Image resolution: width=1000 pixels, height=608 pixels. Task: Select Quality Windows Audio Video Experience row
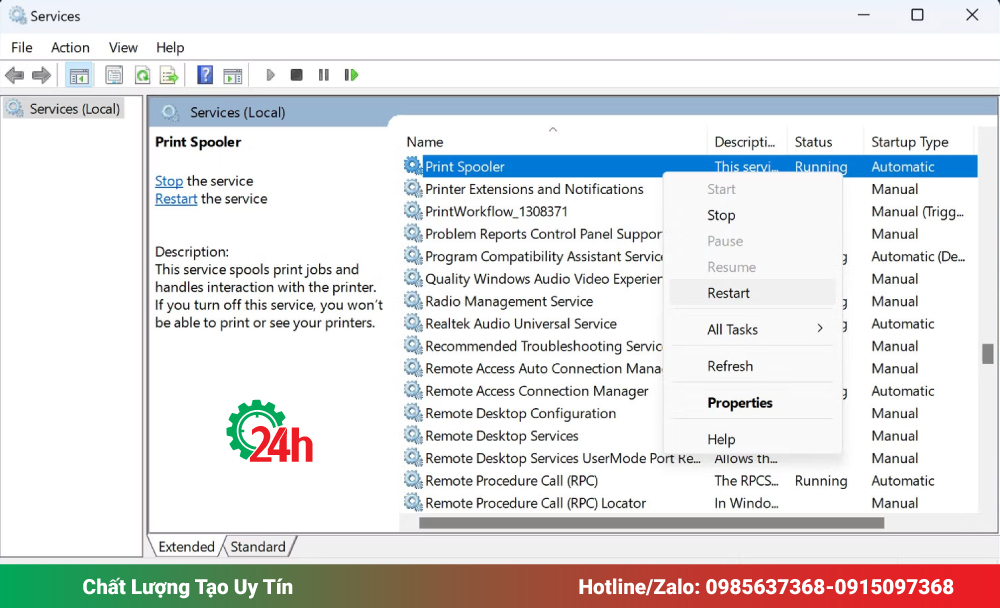(543, 279)
